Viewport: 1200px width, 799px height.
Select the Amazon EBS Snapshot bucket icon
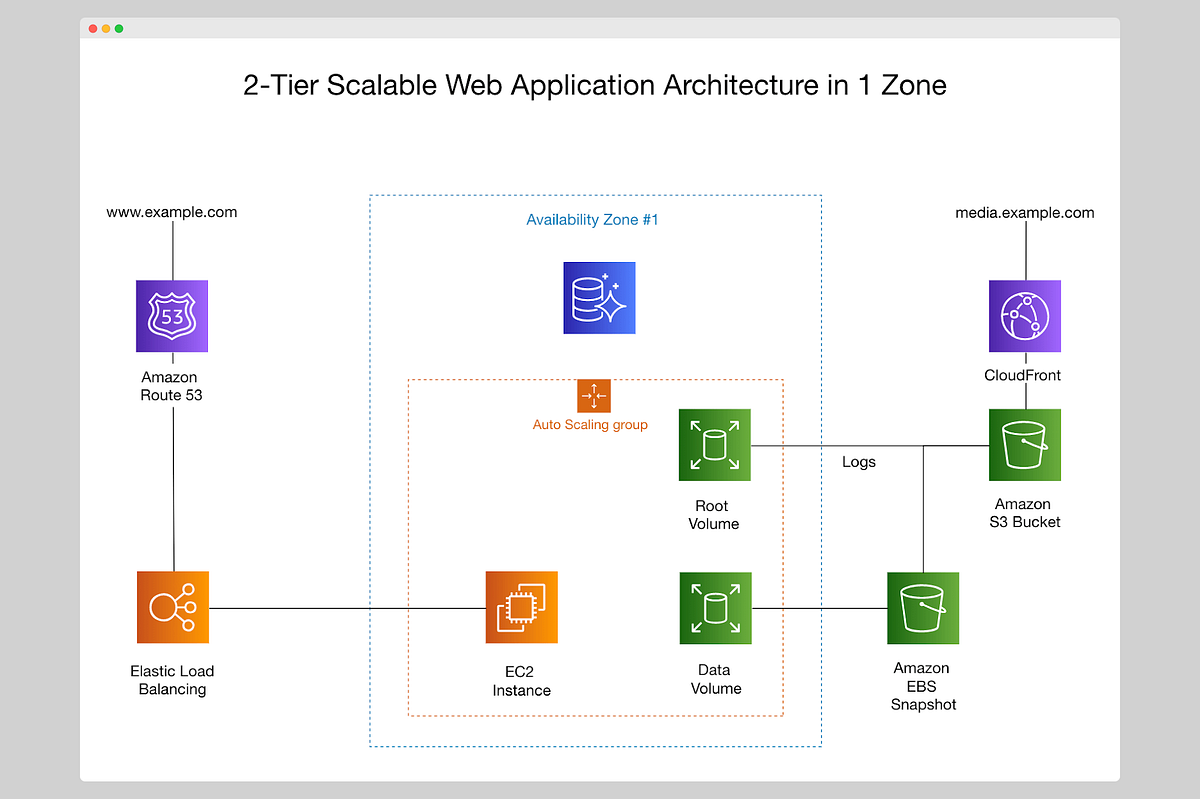[923, 608]
